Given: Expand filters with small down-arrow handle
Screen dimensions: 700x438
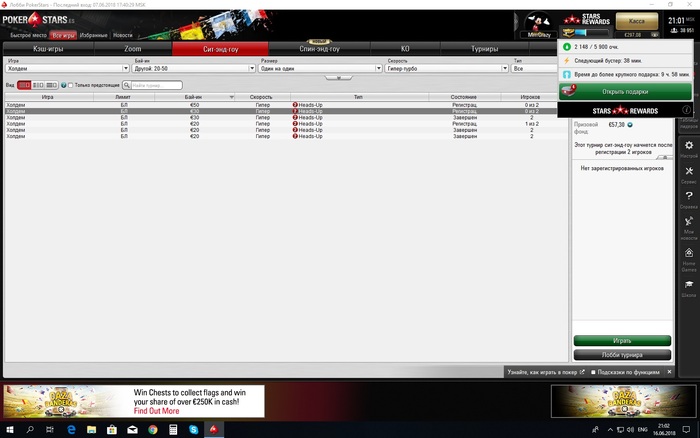Looking at the screenshot, I should pos(338,78).
